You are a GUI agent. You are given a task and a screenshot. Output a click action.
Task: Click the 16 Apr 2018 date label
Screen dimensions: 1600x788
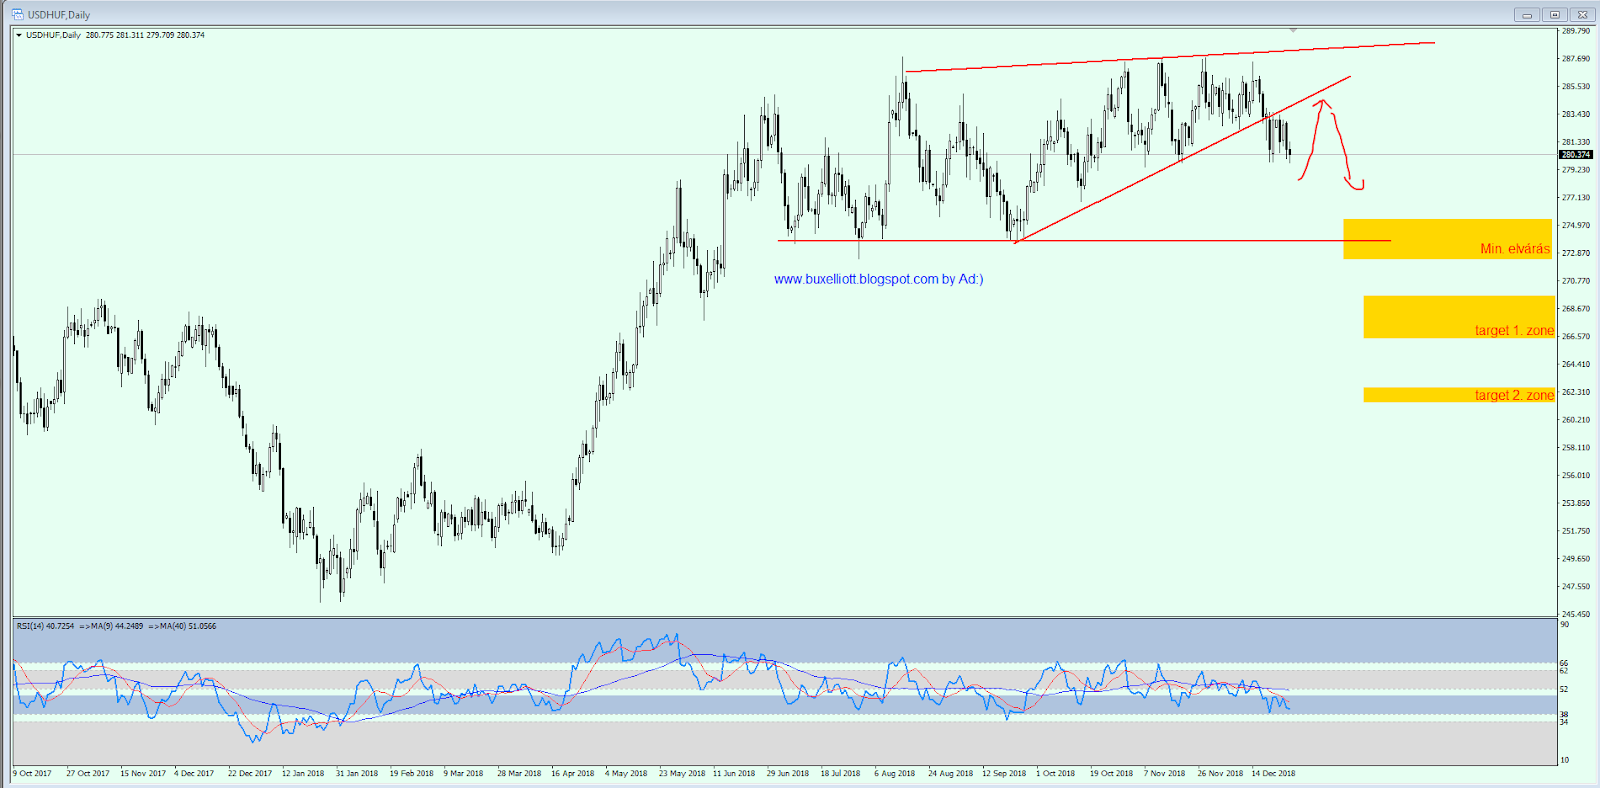pyautogui.click(x=572, y=773)
